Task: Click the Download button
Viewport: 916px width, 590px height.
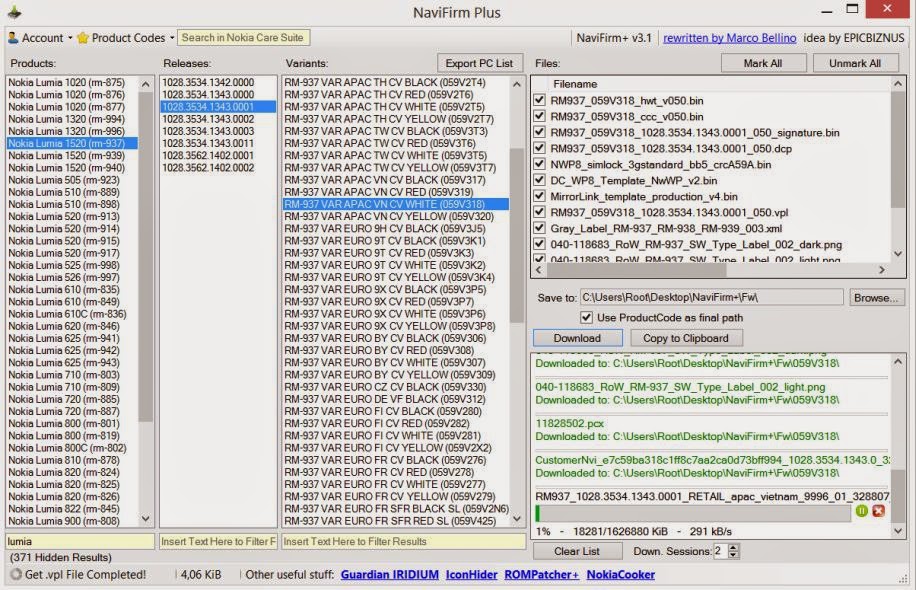Action: 577,338
